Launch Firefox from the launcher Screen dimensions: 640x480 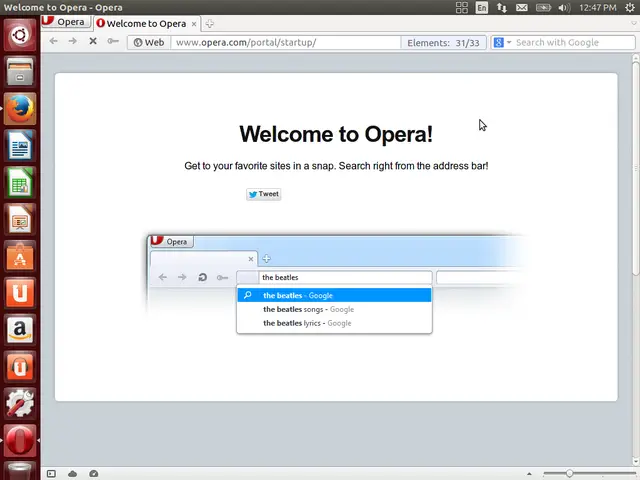coord(20,109)
